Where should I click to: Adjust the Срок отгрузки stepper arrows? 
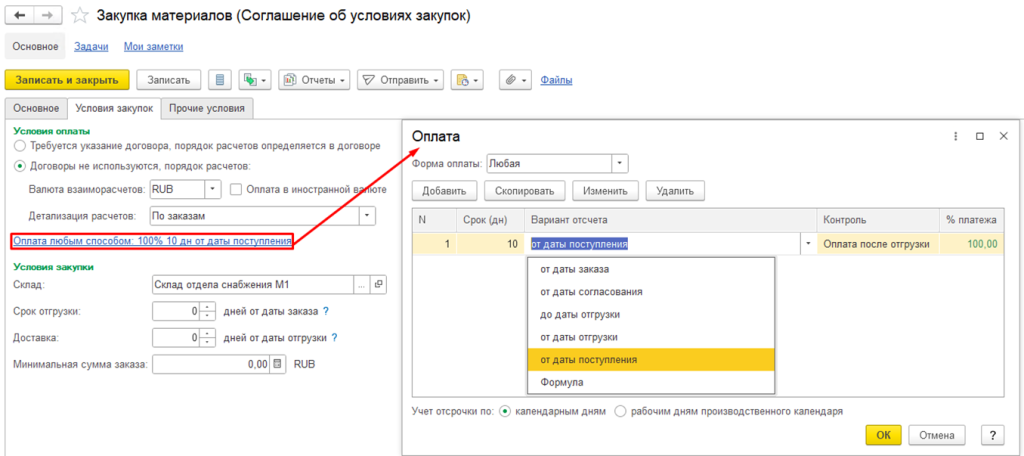208,311
